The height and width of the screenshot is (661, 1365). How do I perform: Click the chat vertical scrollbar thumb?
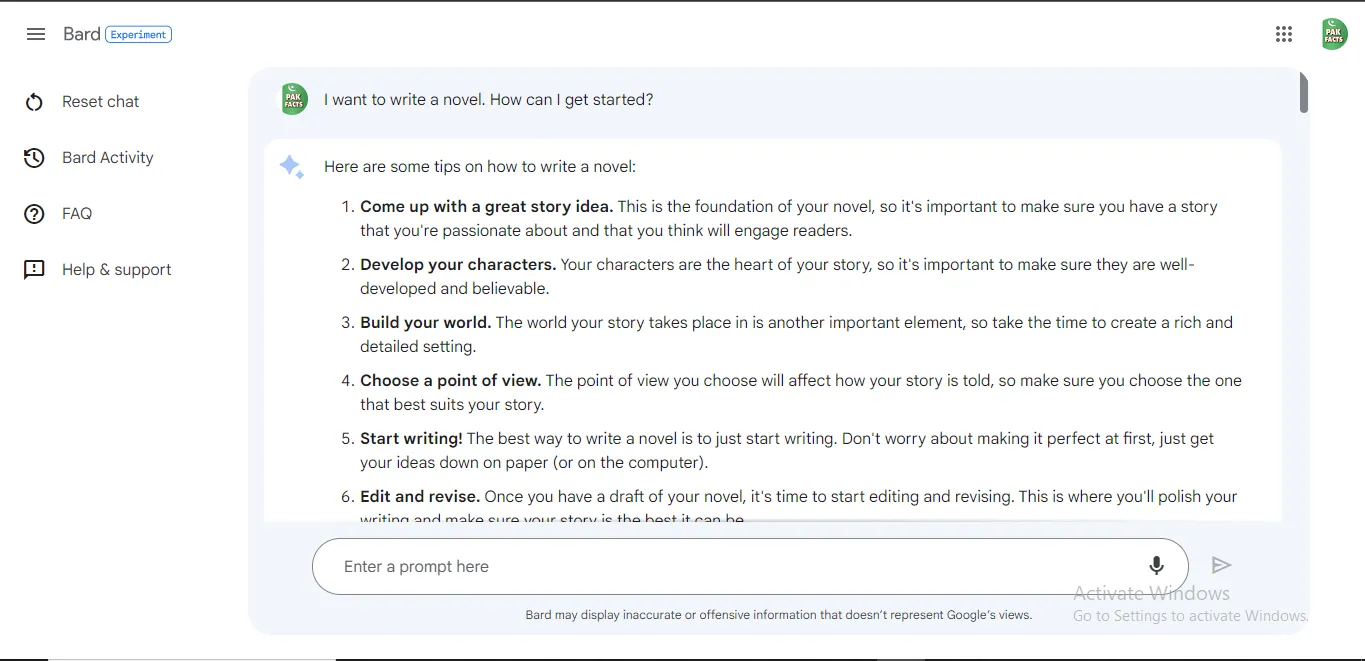[x=1304, y=92]
